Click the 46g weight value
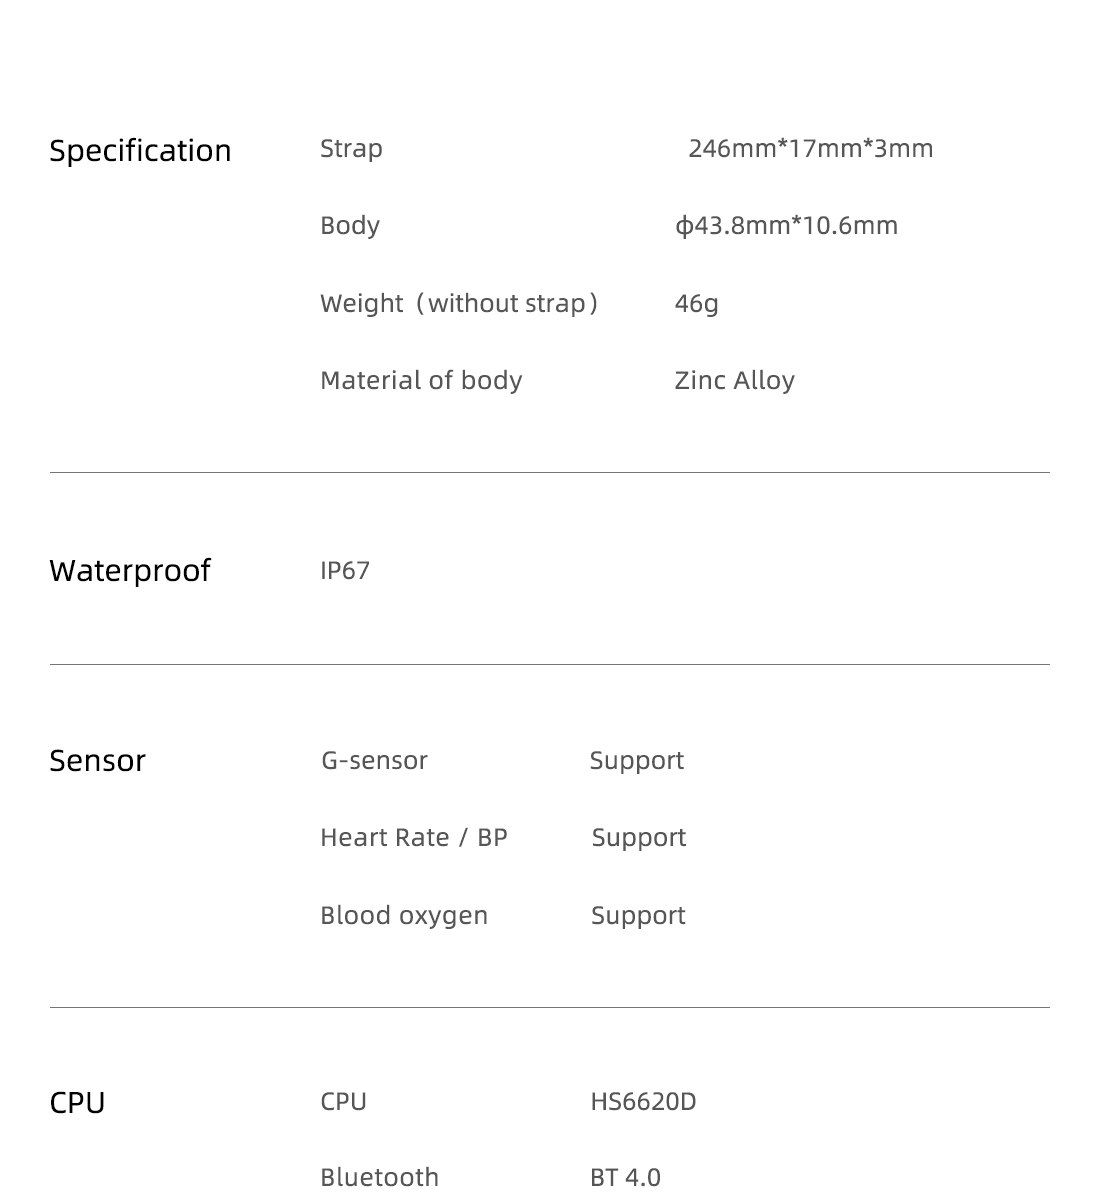This screenshot has width=1100, height=1195. tap(697, 304)
